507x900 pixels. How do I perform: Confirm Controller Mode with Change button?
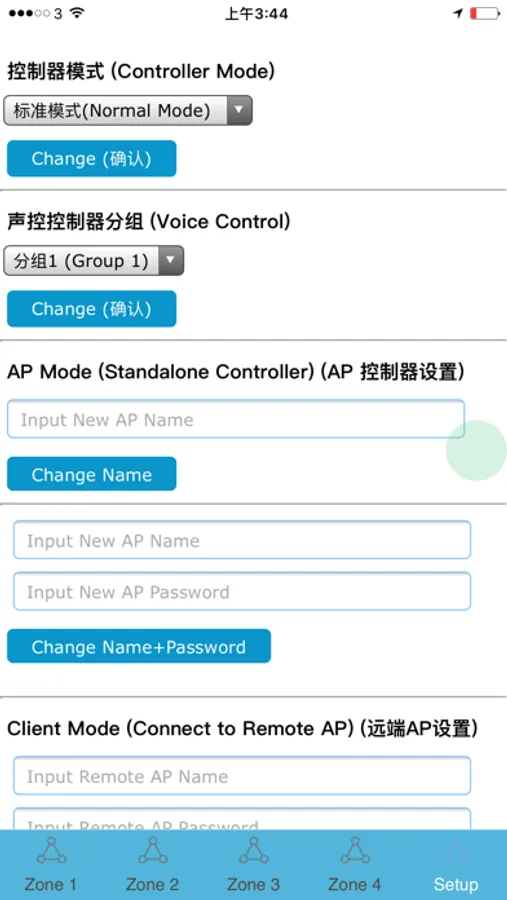click(91, 158)
